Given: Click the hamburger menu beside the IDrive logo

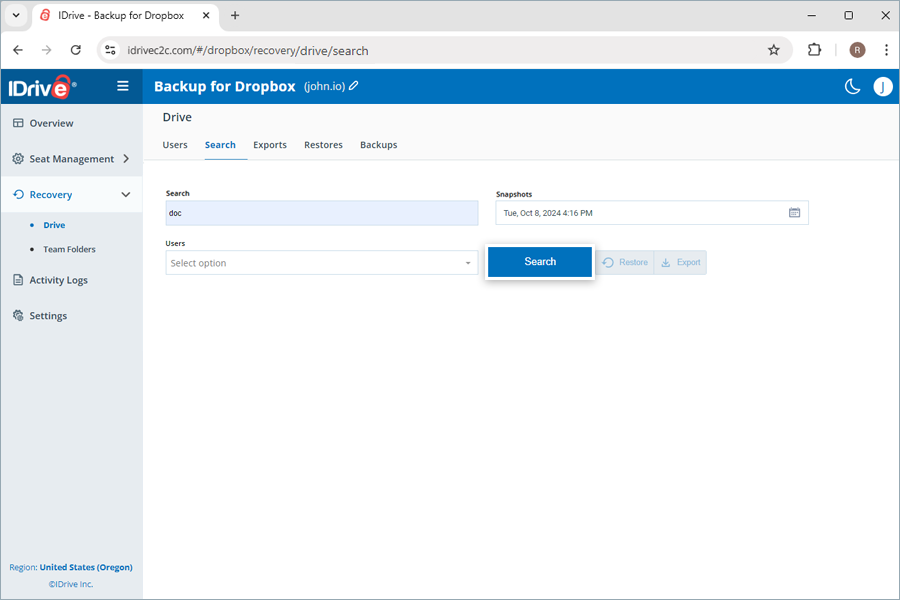Looking at the screenshot, I should 122,86.
